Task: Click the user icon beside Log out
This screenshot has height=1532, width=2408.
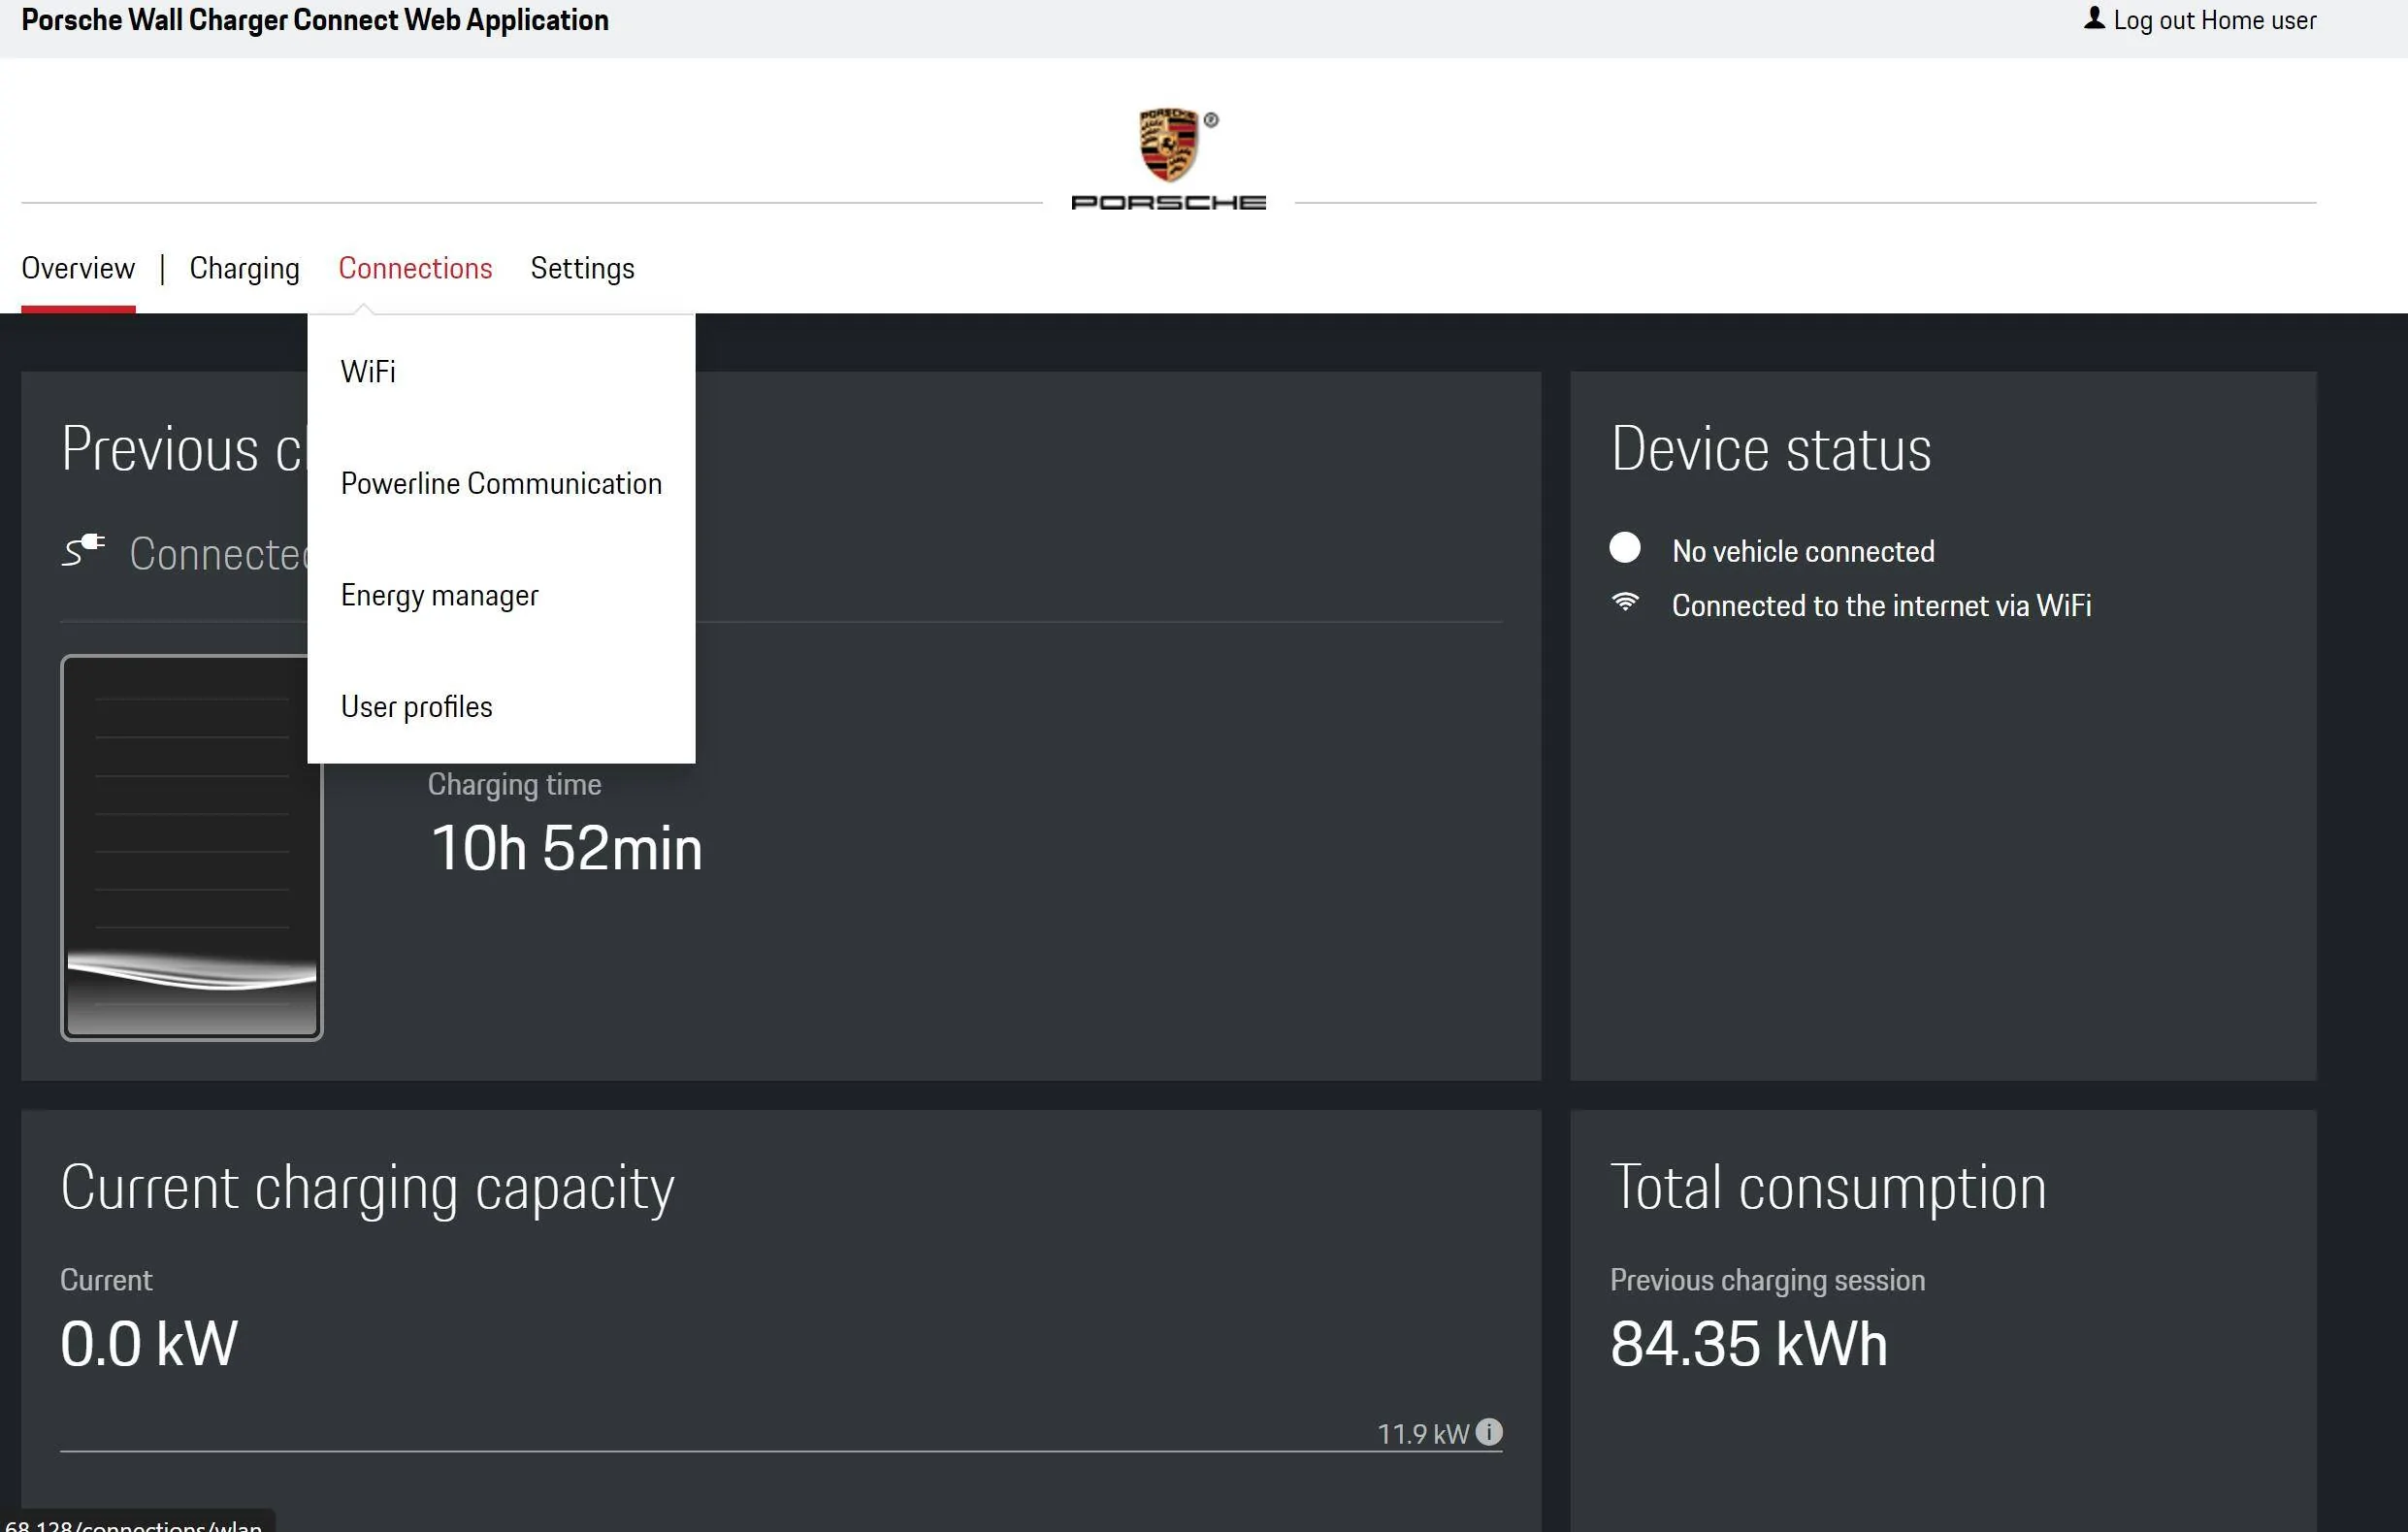Action: point(2094,19)
